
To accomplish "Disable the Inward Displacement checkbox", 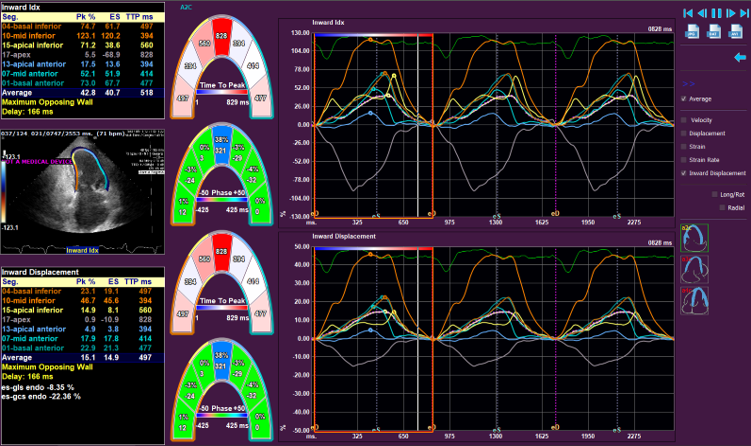I will 683,172.
